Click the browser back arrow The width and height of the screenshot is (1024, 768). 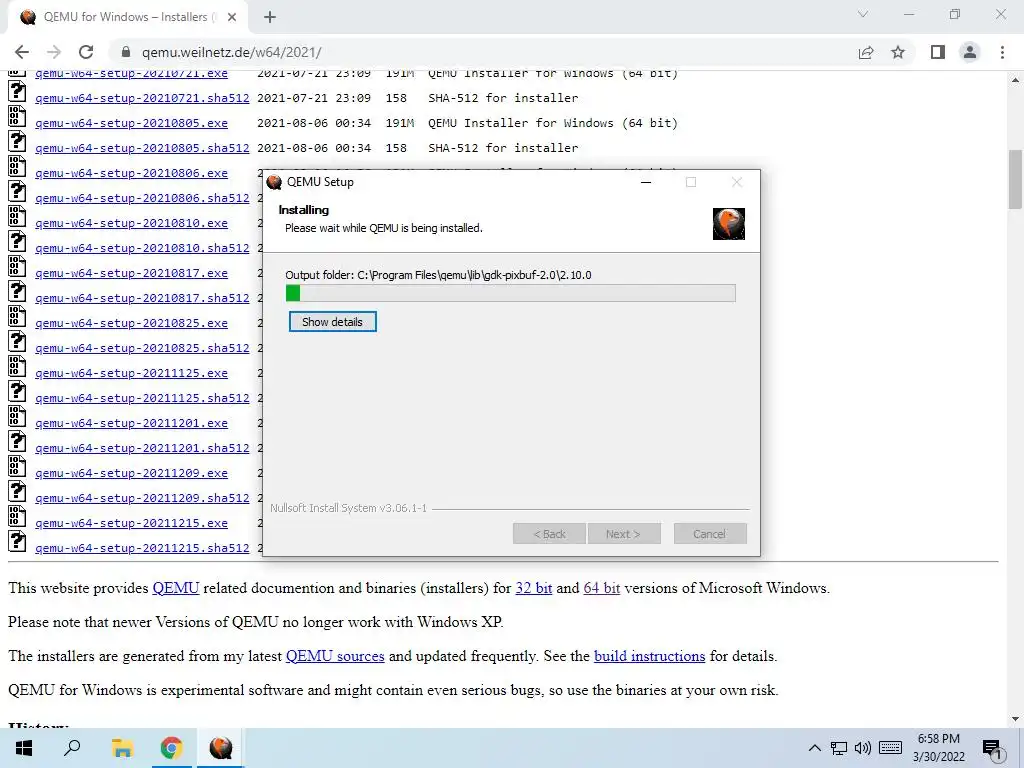click(22, 52)
